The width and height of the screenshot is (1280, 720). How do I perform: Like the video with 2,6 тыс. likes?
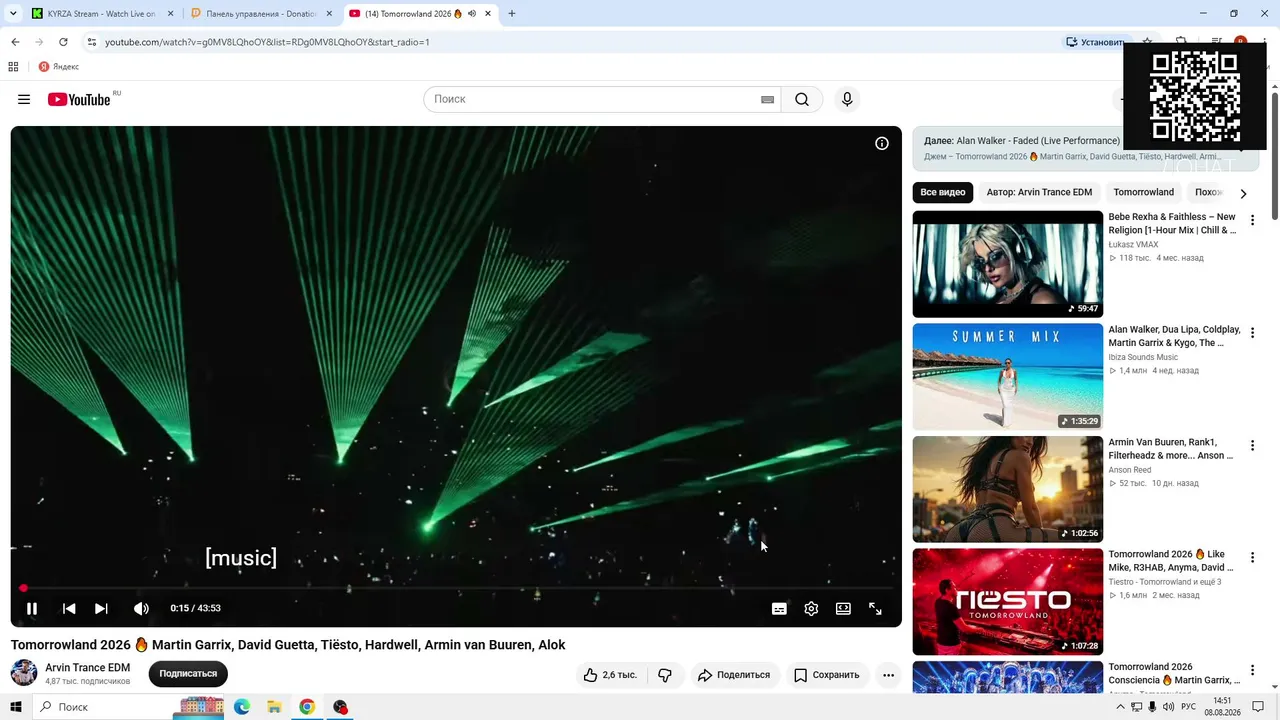click(610, 675)
